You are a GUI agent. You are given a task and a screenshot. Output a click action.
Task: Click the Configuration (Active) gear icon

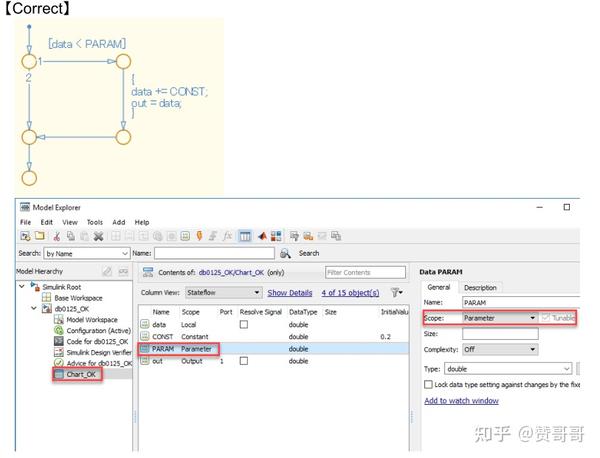click(x=59, y=330)
